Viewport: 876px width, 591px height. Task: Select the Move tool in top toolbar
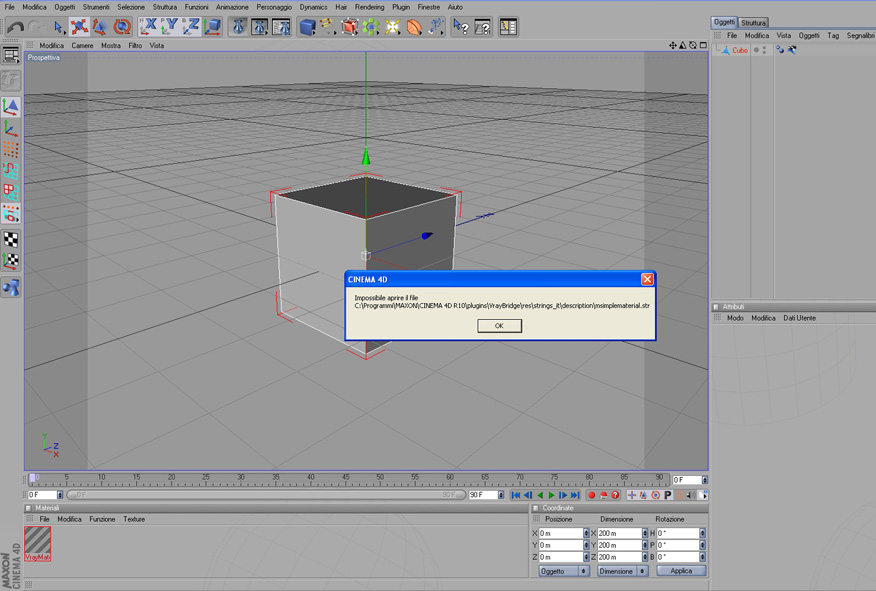tap(79, 27)
